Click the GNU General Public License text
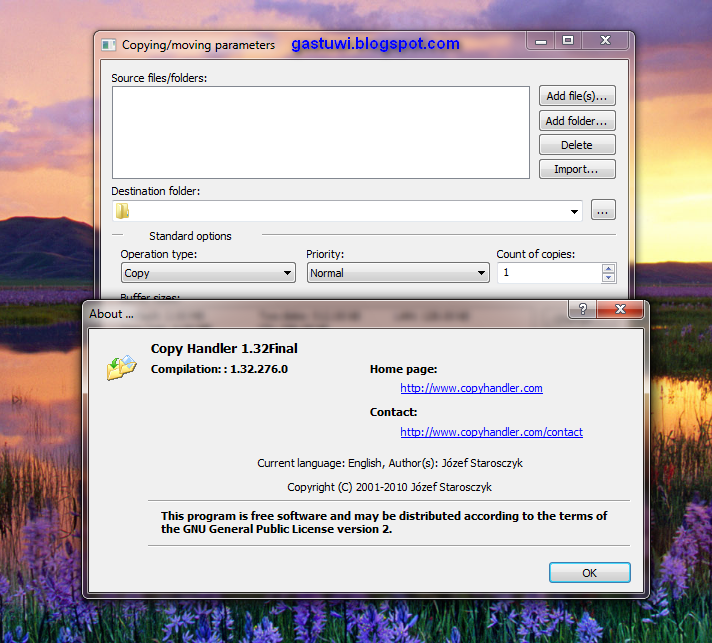Viewport: 712px width, 643px height. point(384,522)
